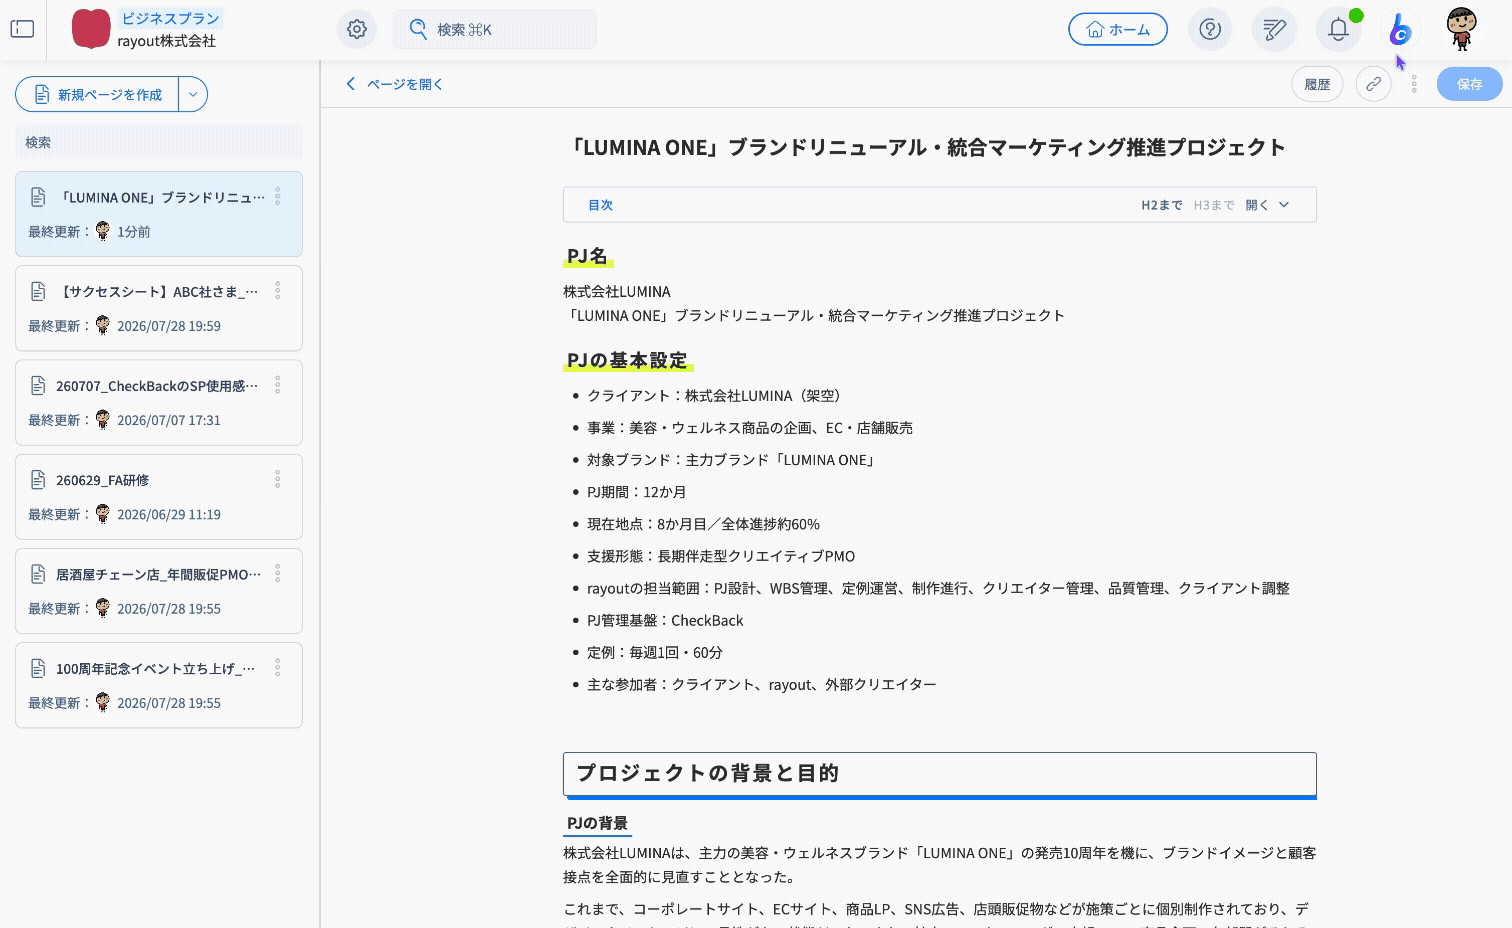Focus the 検索 ⌘K search field

(495, 29)
